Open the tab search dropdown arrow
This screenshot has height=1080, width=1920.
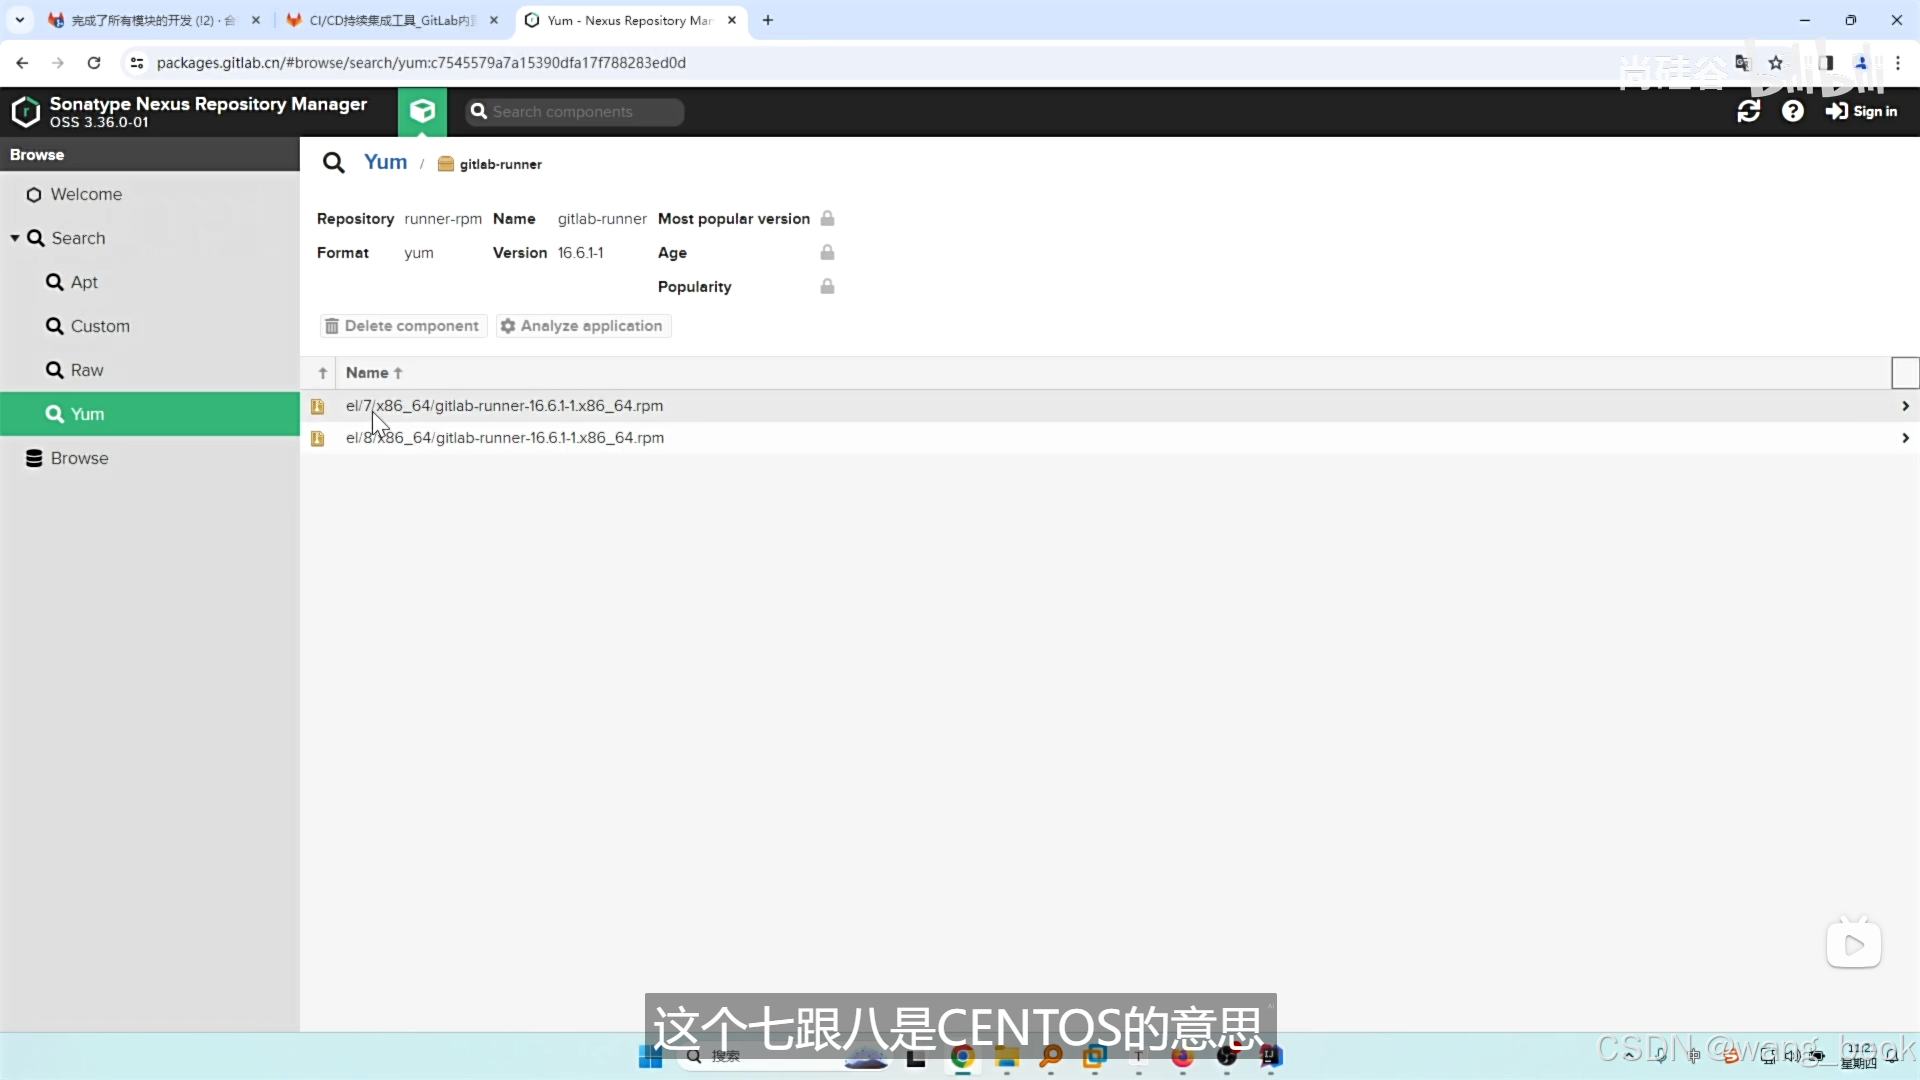pos(20,20)
